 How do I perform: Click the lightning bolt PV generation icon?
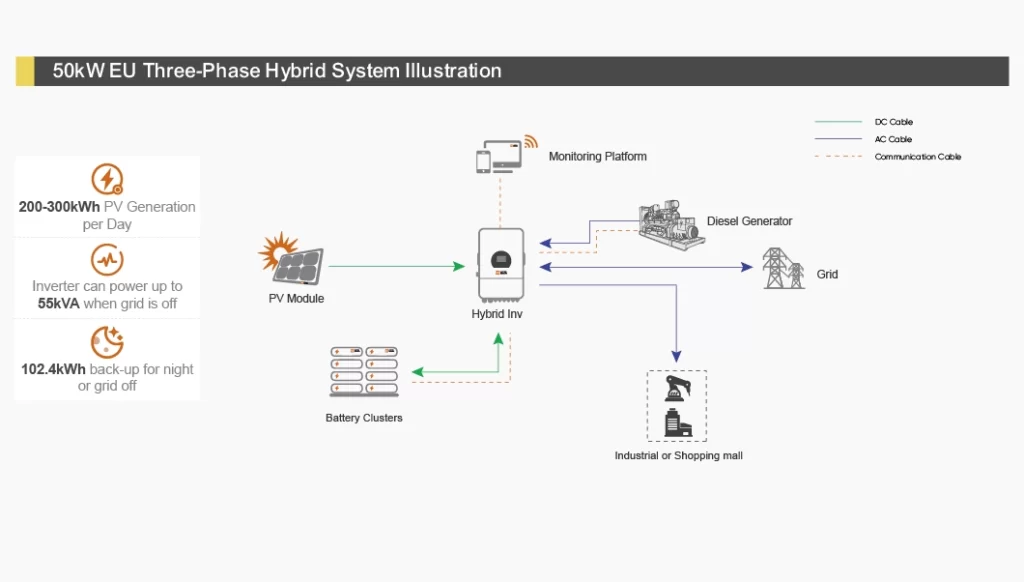107,179
